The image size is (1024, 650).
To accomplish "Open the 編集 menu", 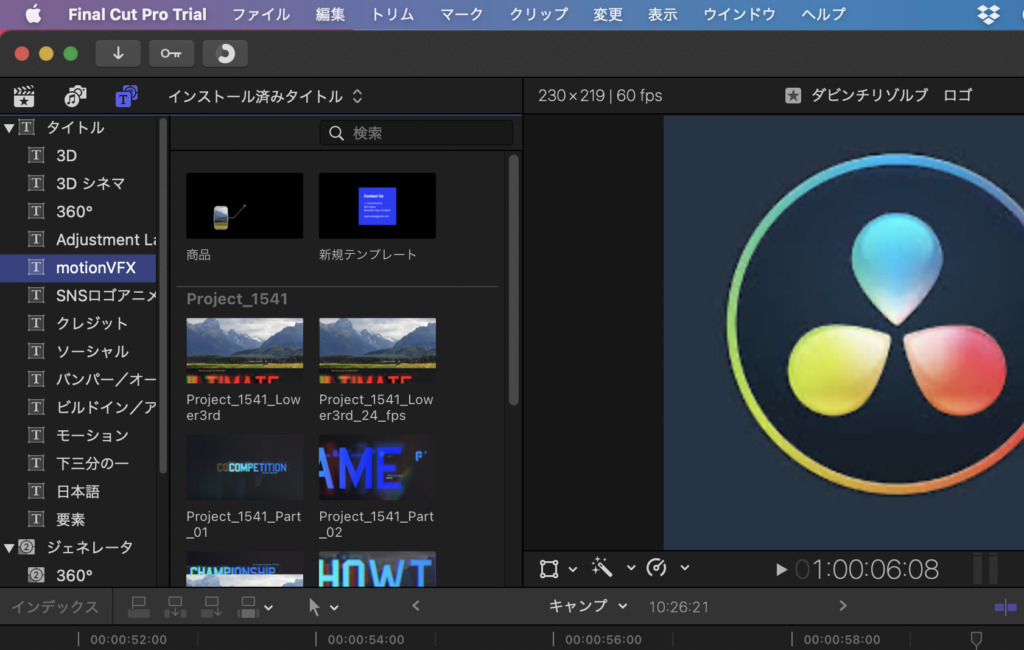I will click(x=330, y=14).
